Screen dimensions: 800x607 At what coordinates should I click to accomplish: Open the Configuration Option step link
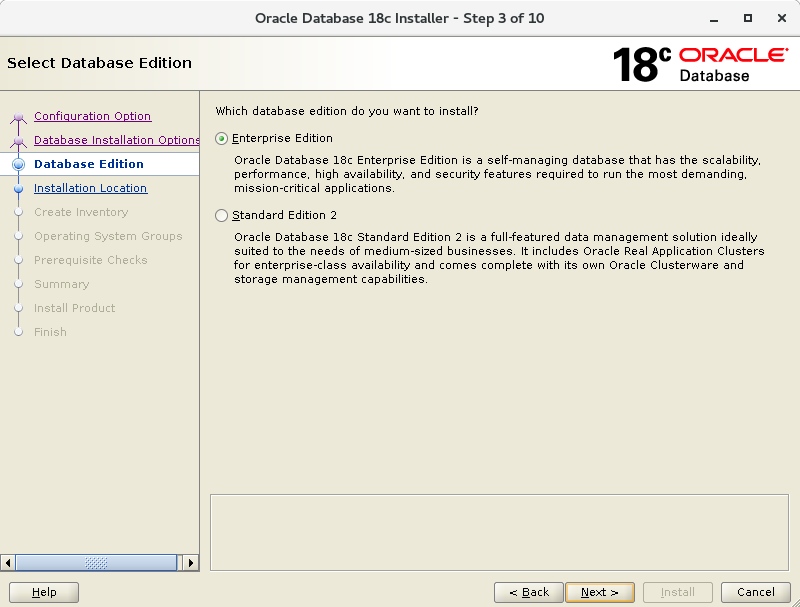pyautogui.click(x=92, y=116)
